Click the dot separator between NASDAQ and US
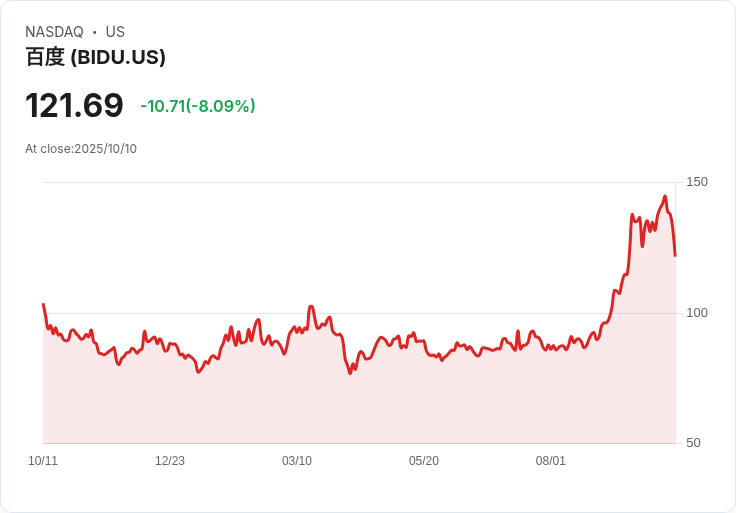 point(95,32)
